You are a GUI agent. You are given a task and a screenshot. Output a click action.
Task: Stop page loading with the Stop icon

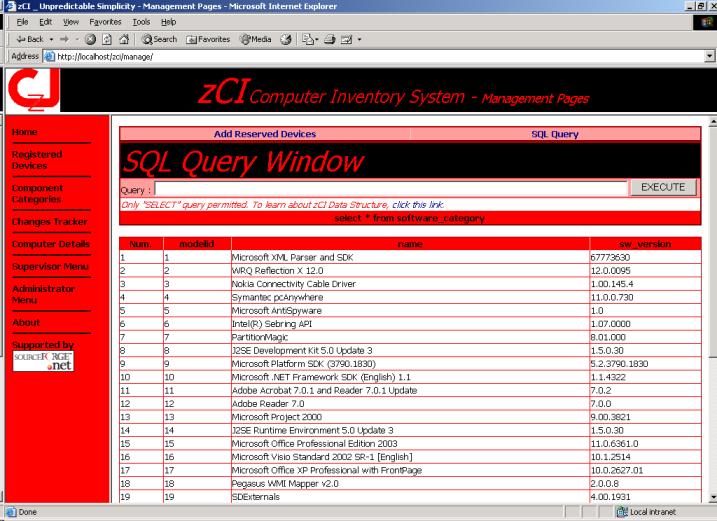click(91, 39)
